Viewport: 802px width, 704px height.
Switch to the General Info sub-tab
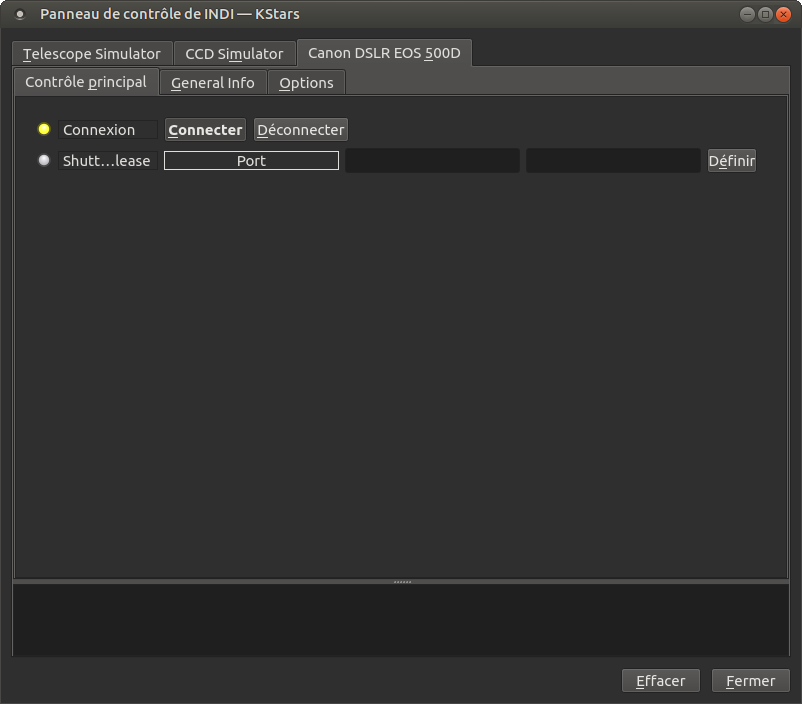(x=213, y=83)
